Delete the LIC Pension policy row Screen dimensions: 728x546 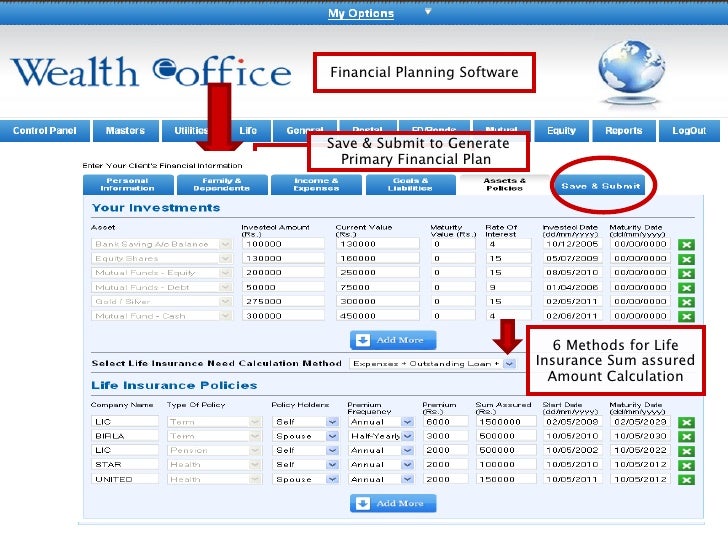coord(686,451)
